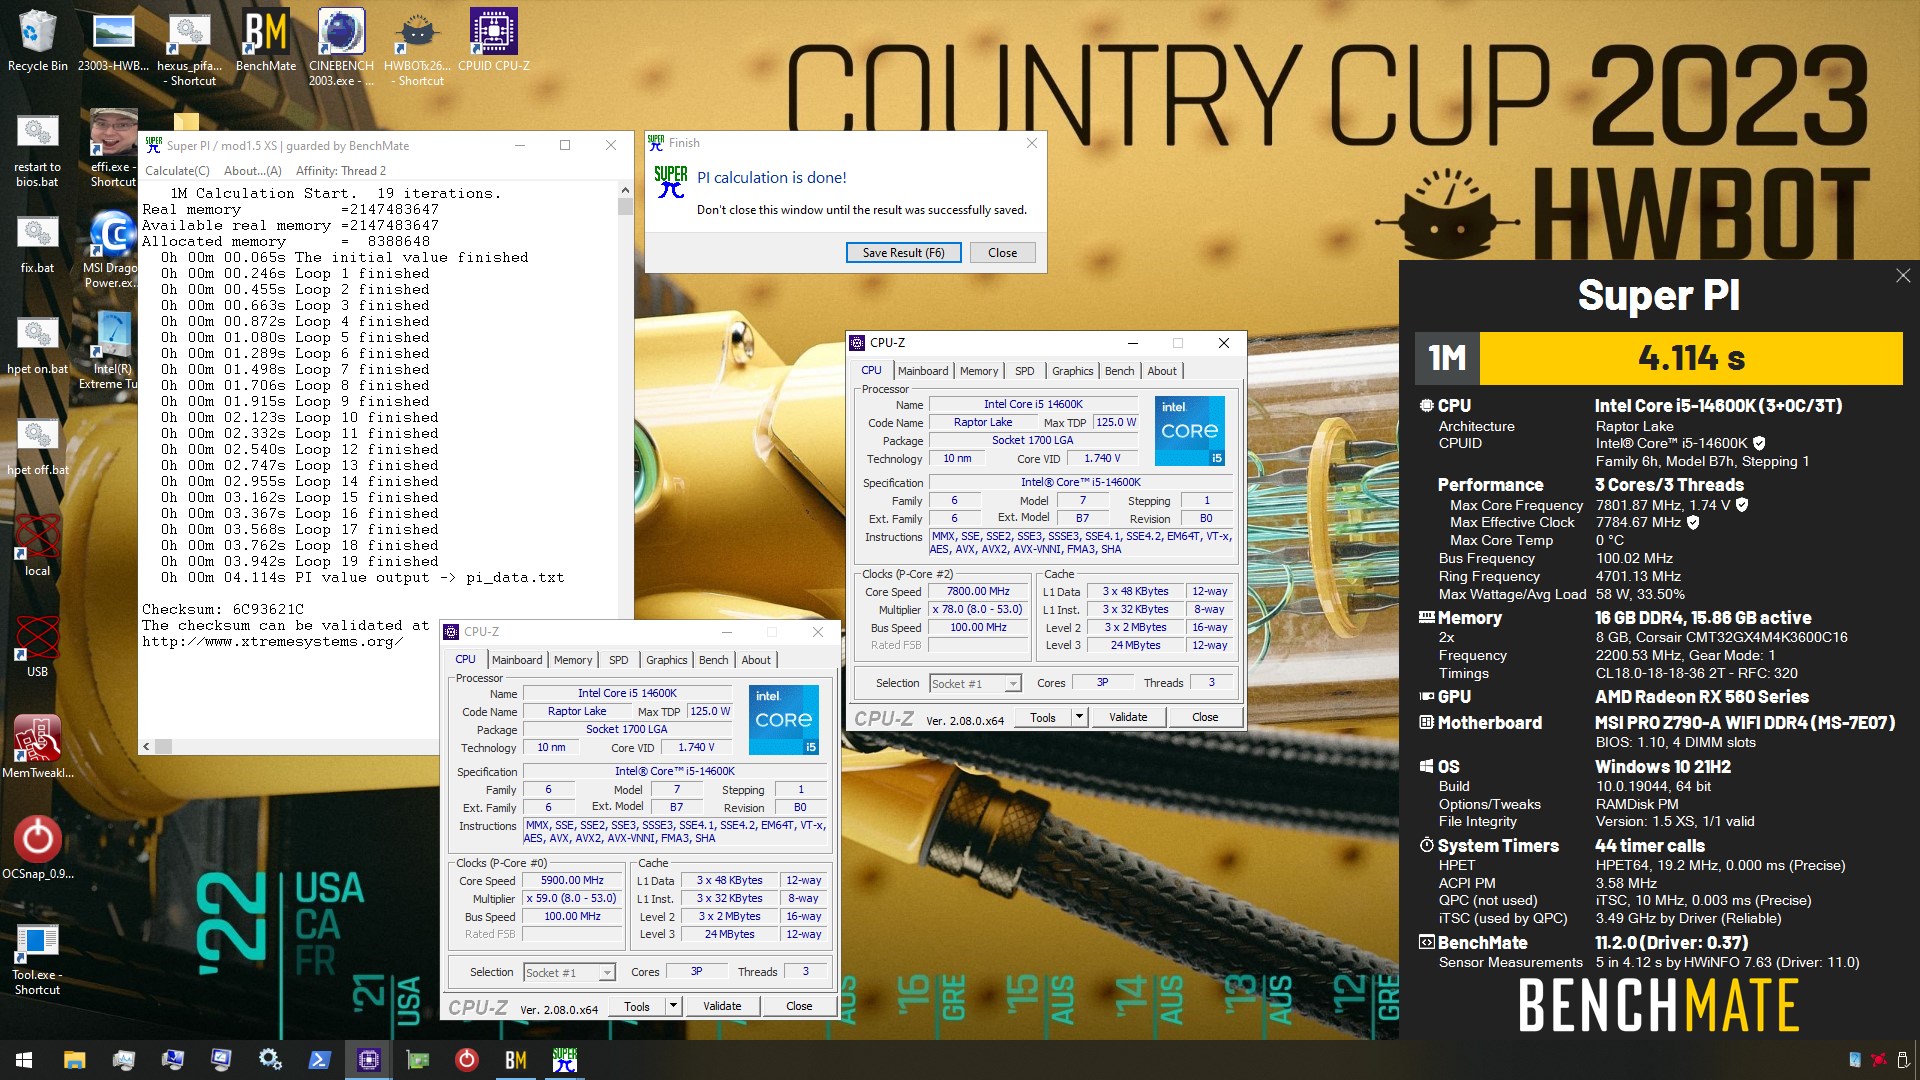Switch to SPD tab in upper CPU-Z
The image size is (1920, 1080).
pos(1024,371)
